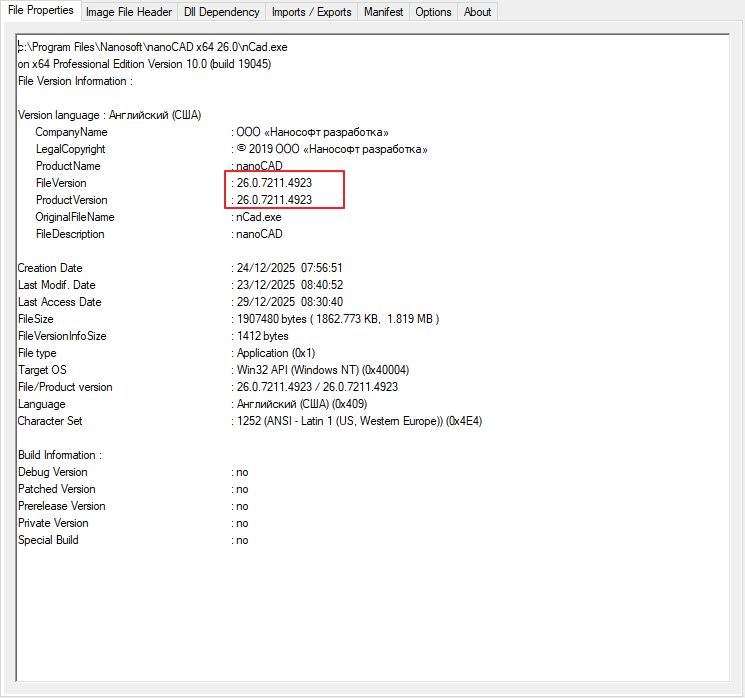This screenshot has height=698, width=745.
Task: Click the FileVersion value 26.0.7211.4923
Action: pos(274,183)
